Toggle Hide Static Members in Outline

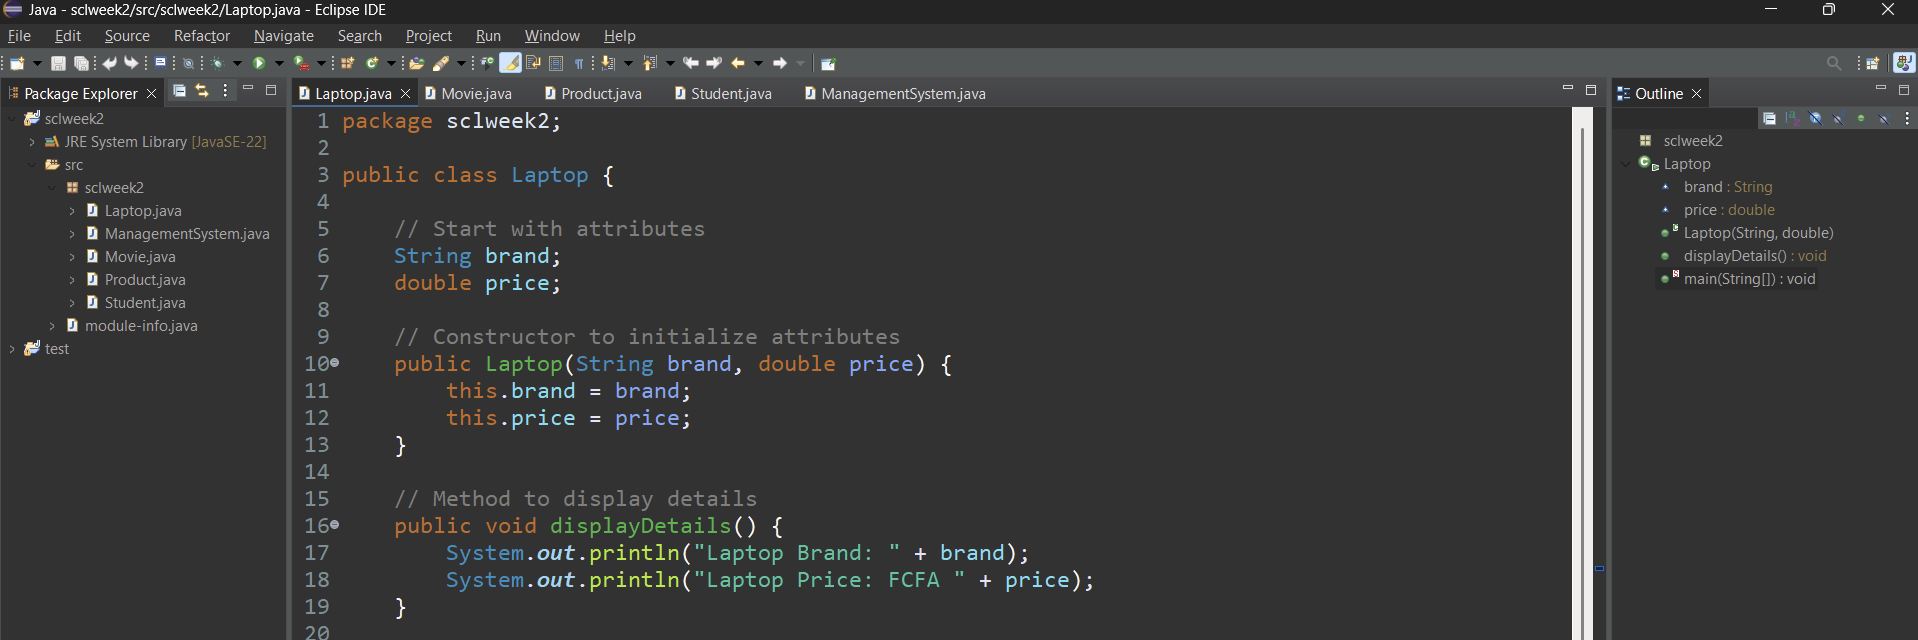click(1838, 118)
